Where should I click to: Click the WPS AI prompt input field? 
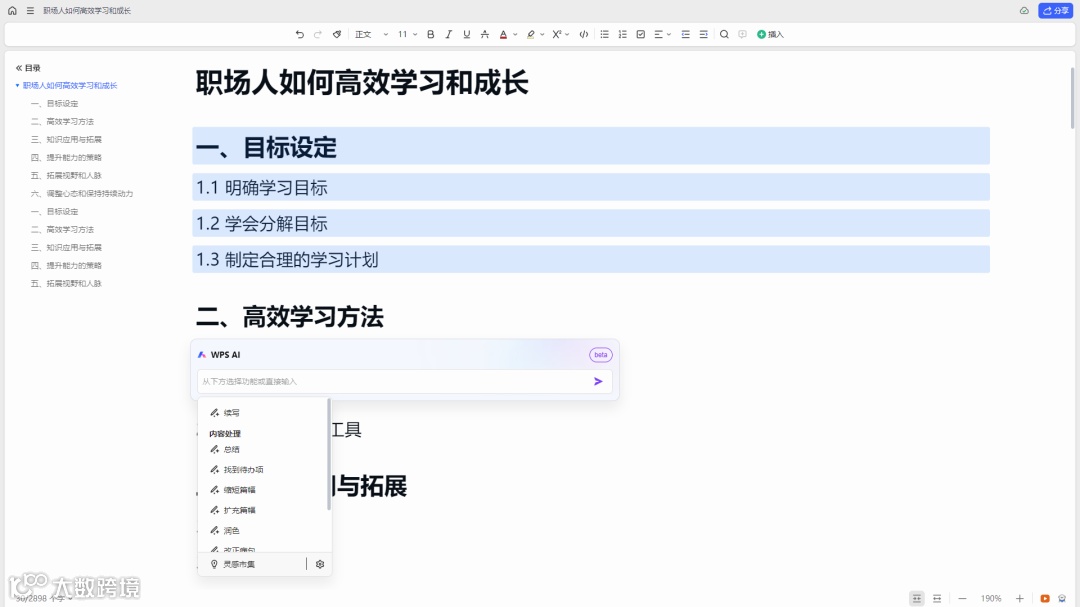393,381
